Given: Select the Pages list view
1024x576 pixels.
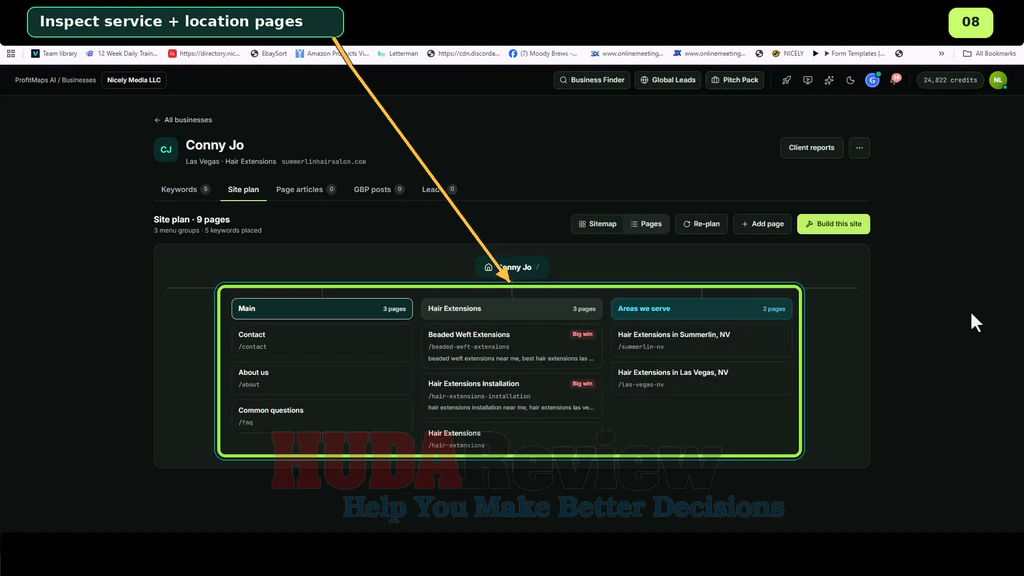Looking at the screenshot, I should pyautogui.click(x=646, y=224).
